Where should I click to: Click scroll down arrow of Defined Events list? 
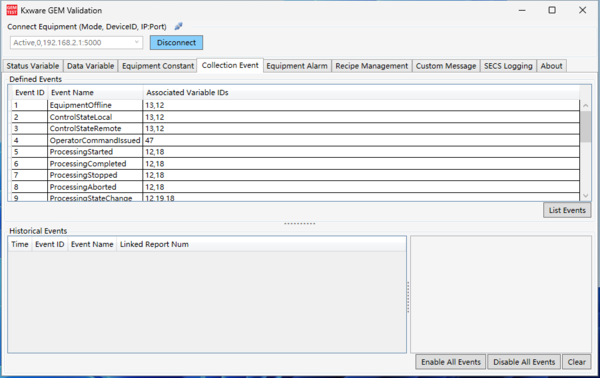(x=585, y=196)
